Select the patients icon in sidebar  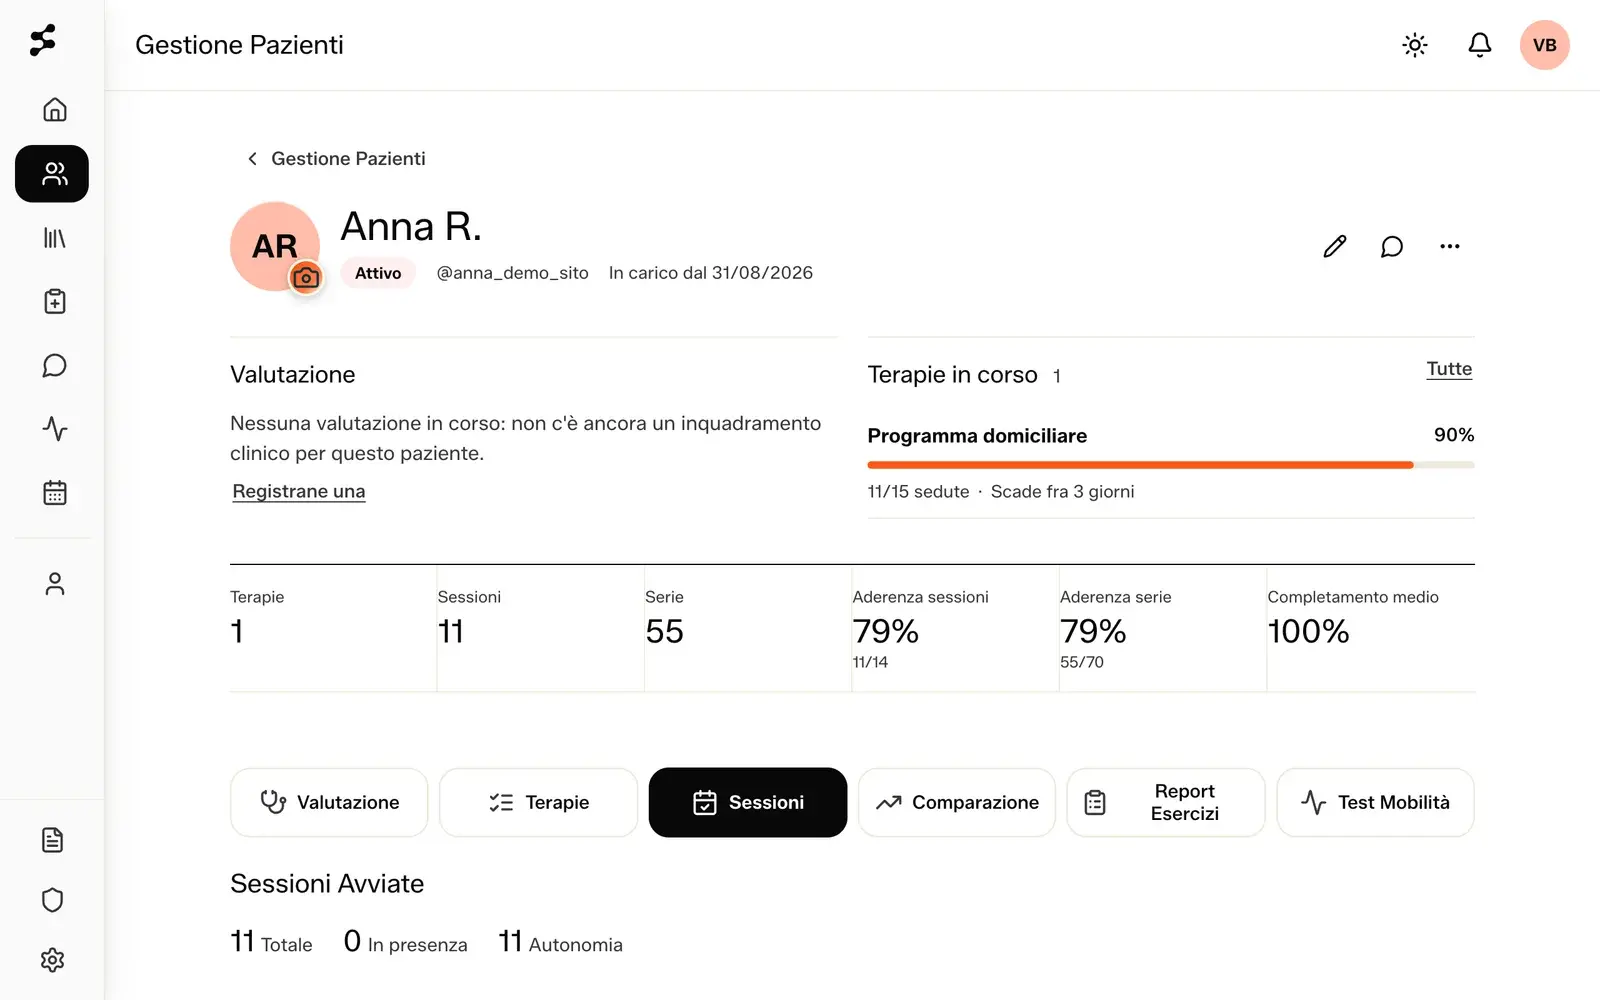click(x=52, y=174)
